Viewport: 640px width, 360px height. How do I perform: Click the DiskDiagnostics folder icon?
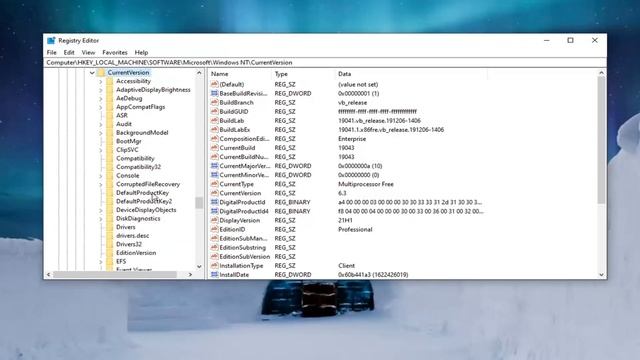pos(109,218)
